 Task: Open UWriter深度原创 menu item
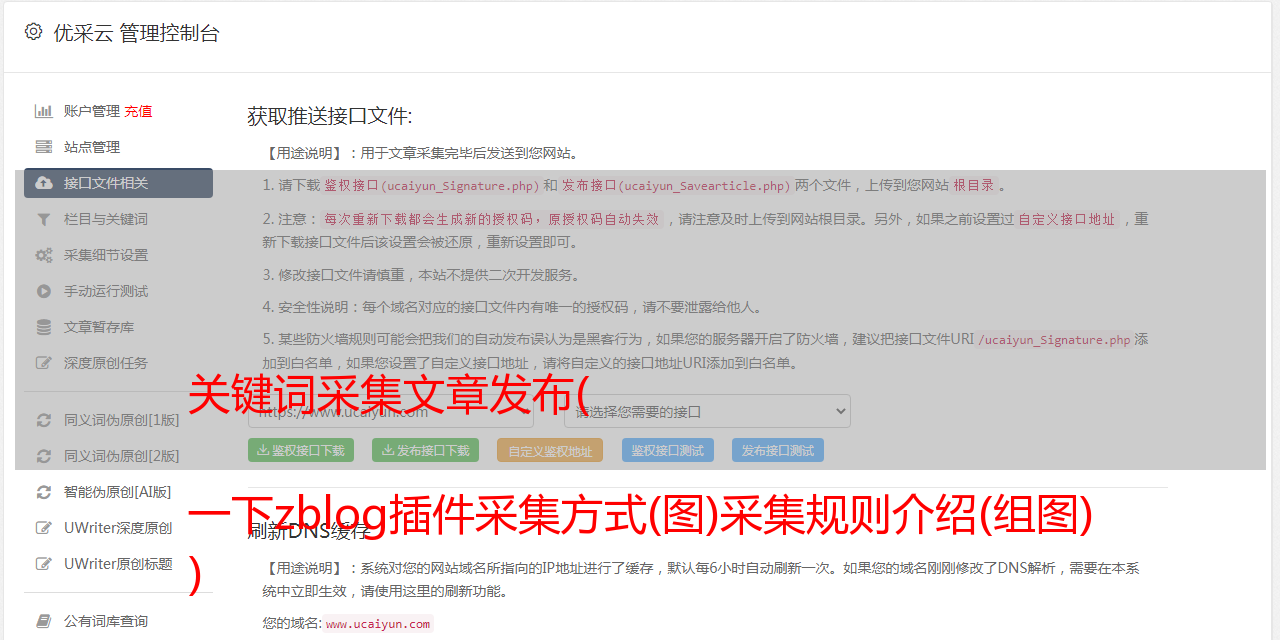[x=118, y=528]
